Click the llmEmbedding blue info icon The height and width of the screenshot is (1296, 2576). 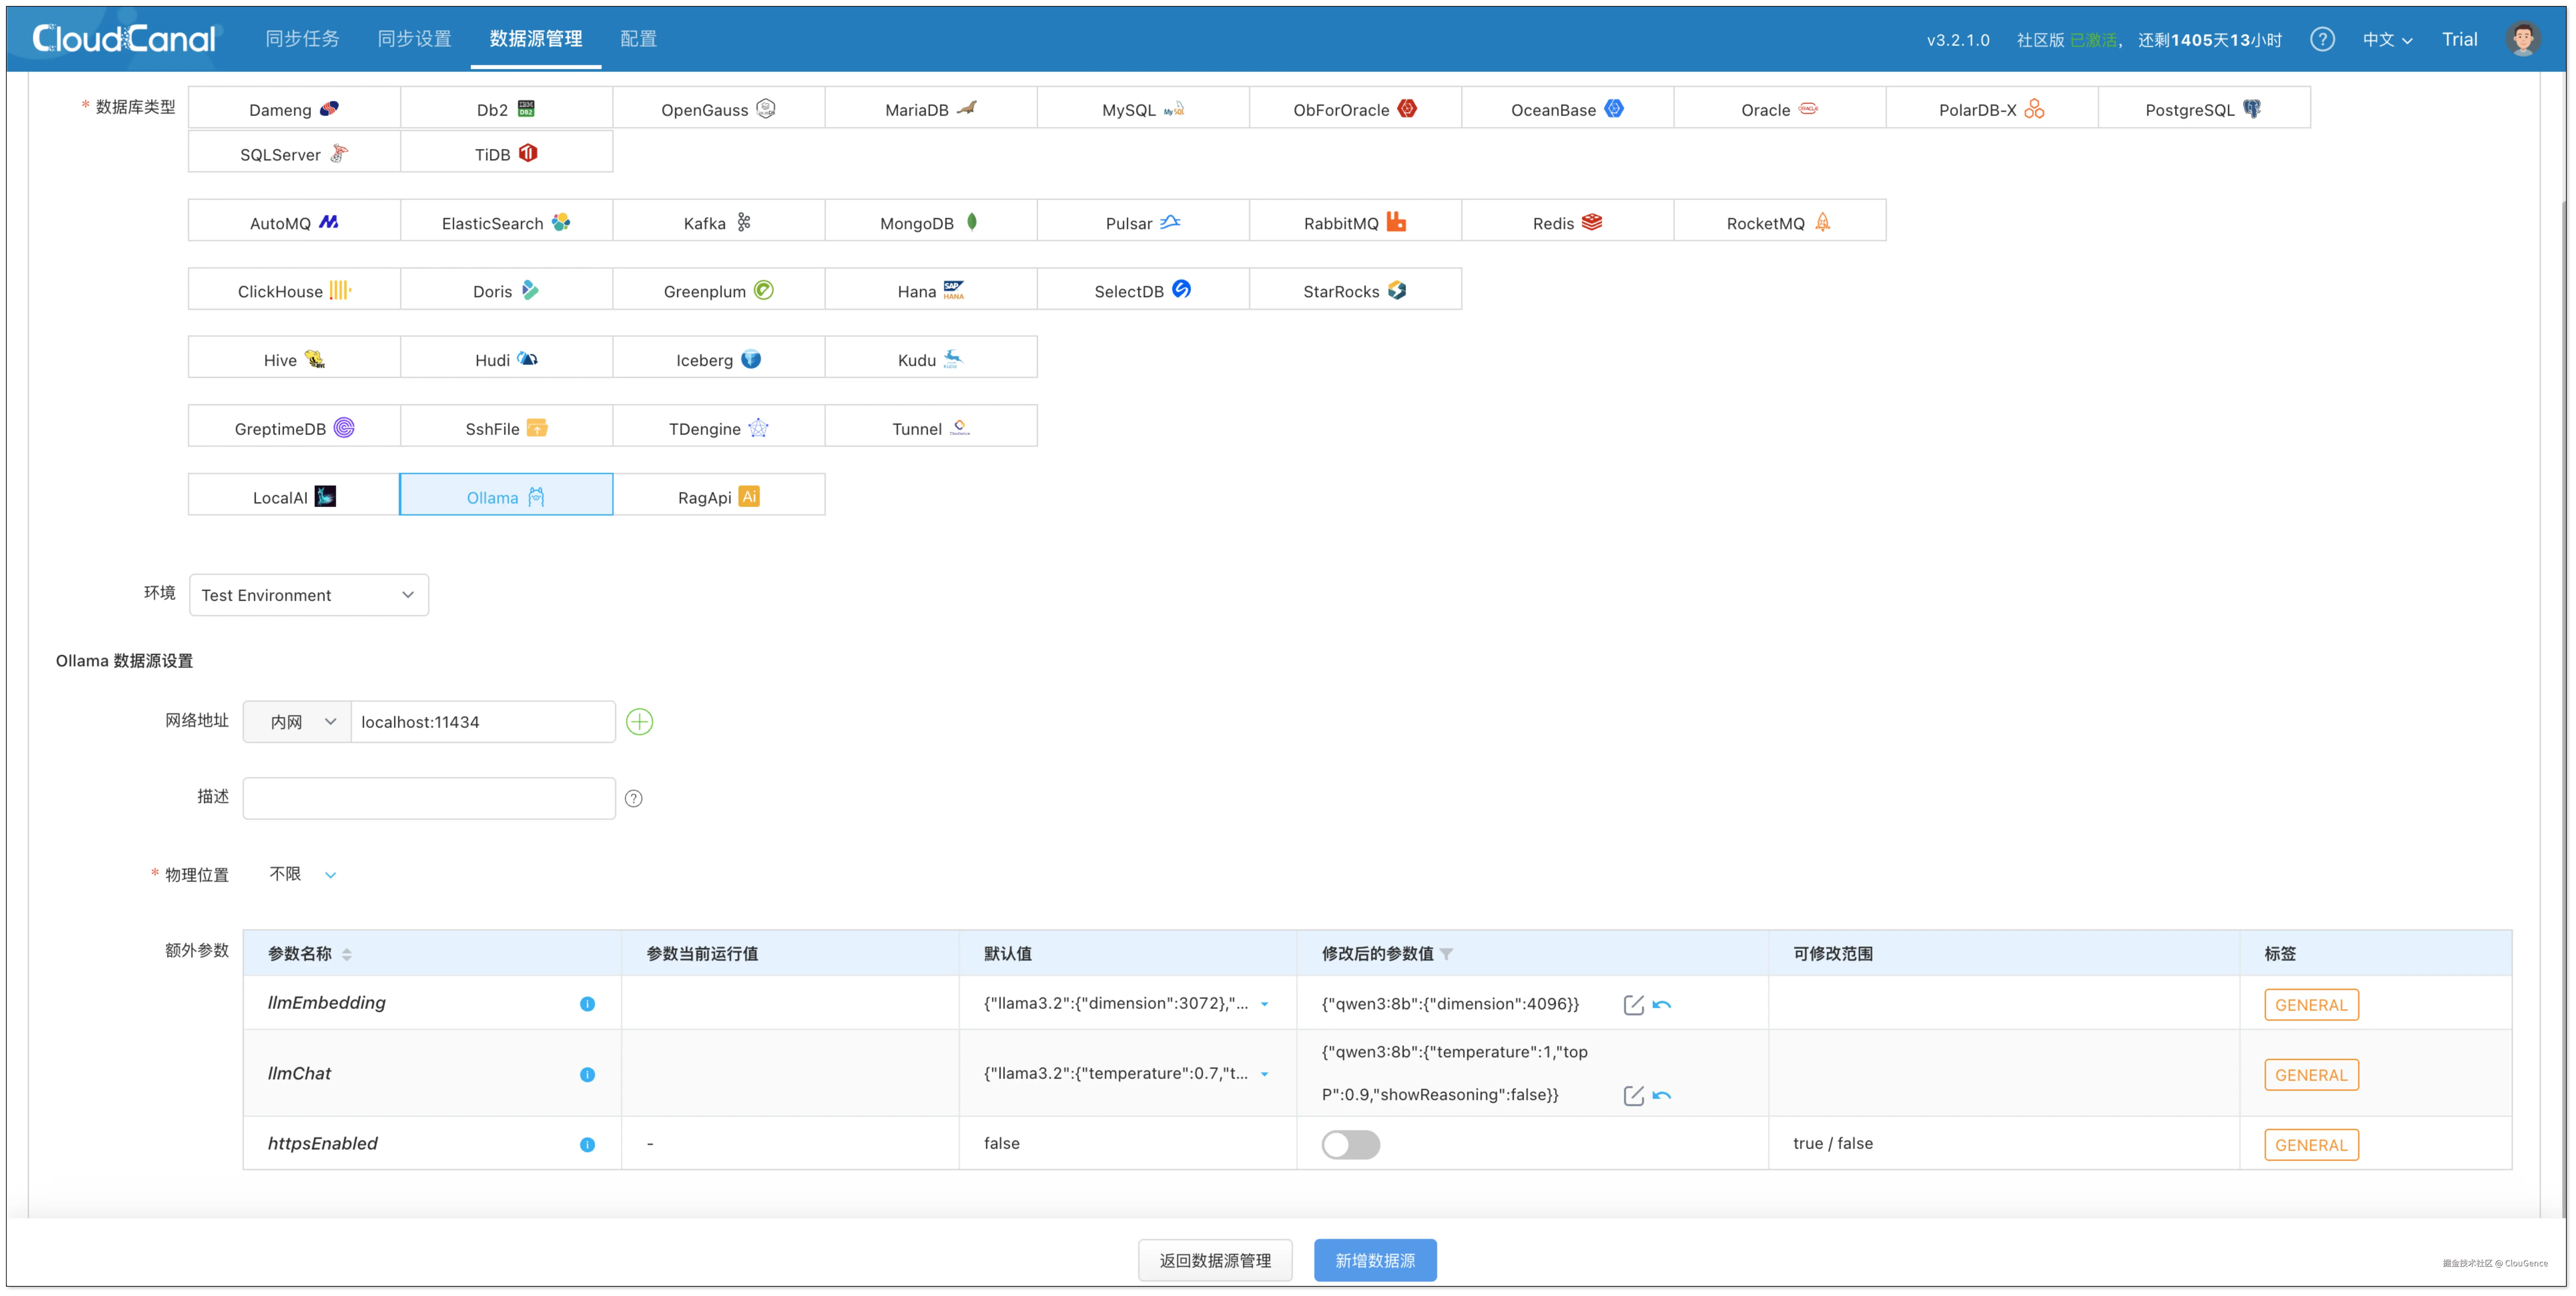pyautogui.click(x=587, y=1004)
